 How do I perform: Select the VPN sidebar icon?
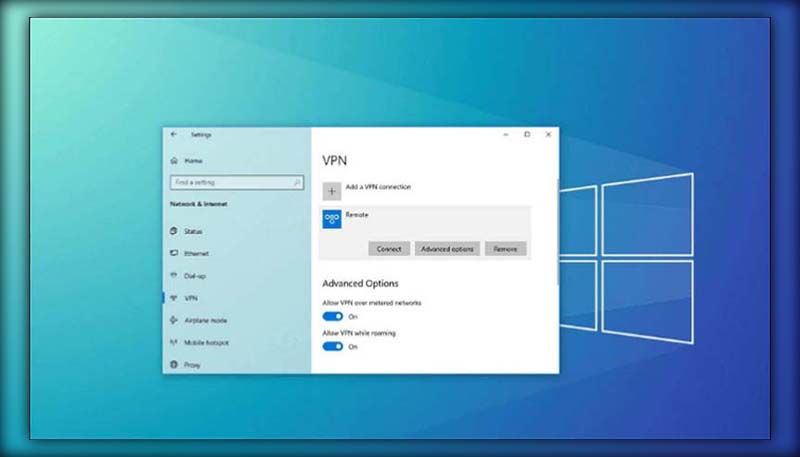(x=174, y=298)
